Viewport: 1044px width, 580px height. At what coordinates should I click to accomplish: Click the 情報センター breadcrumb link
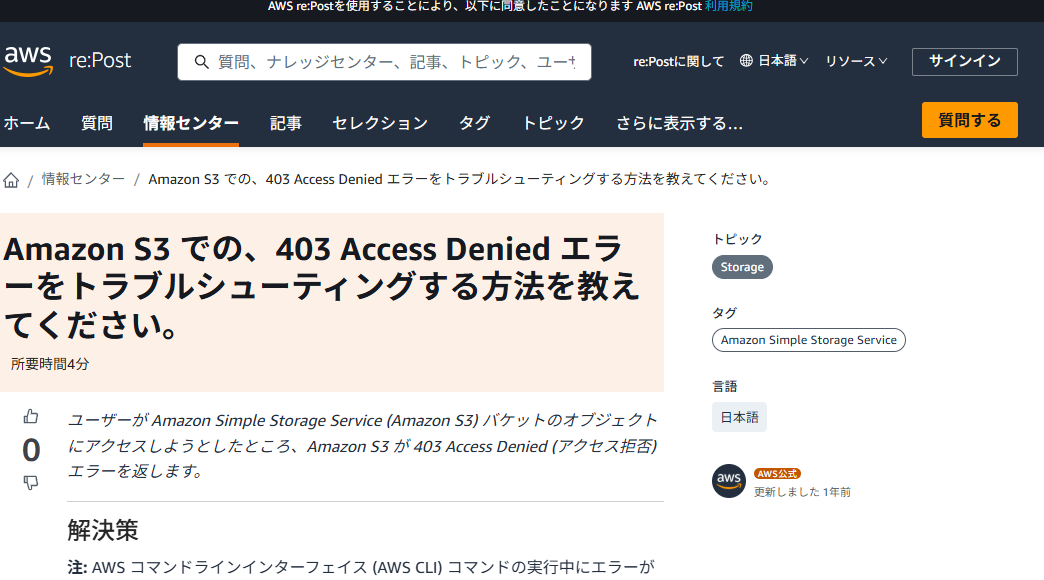83,179
